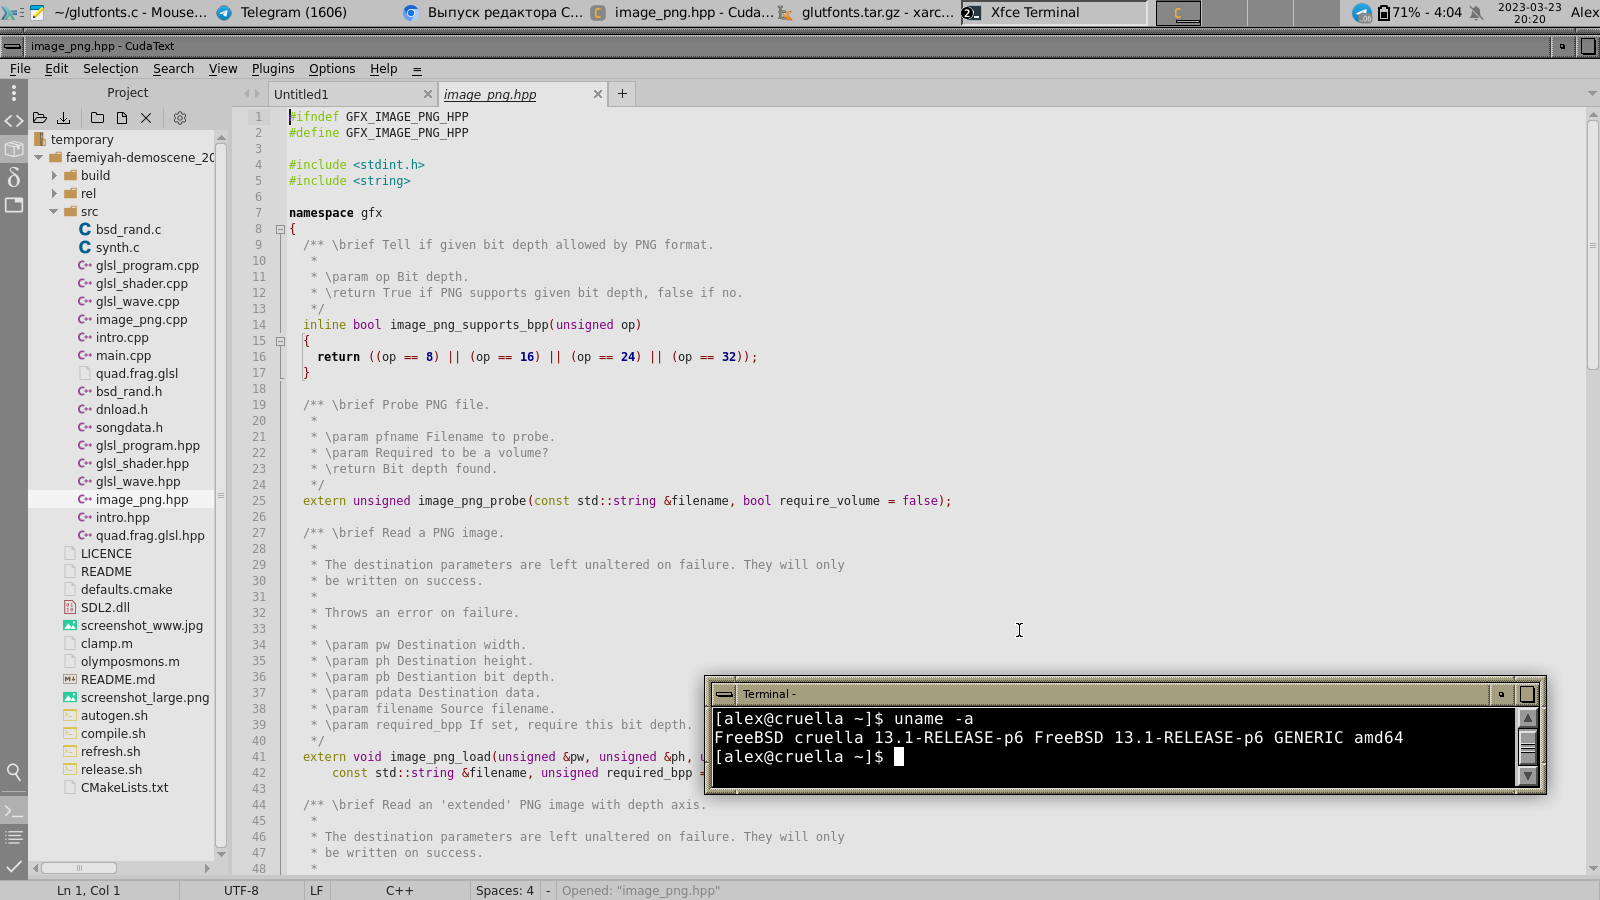This screenshot has width=1600, height=900.
Task: Open the Console panel icon in sidebar
Action: tap(14, 811)
